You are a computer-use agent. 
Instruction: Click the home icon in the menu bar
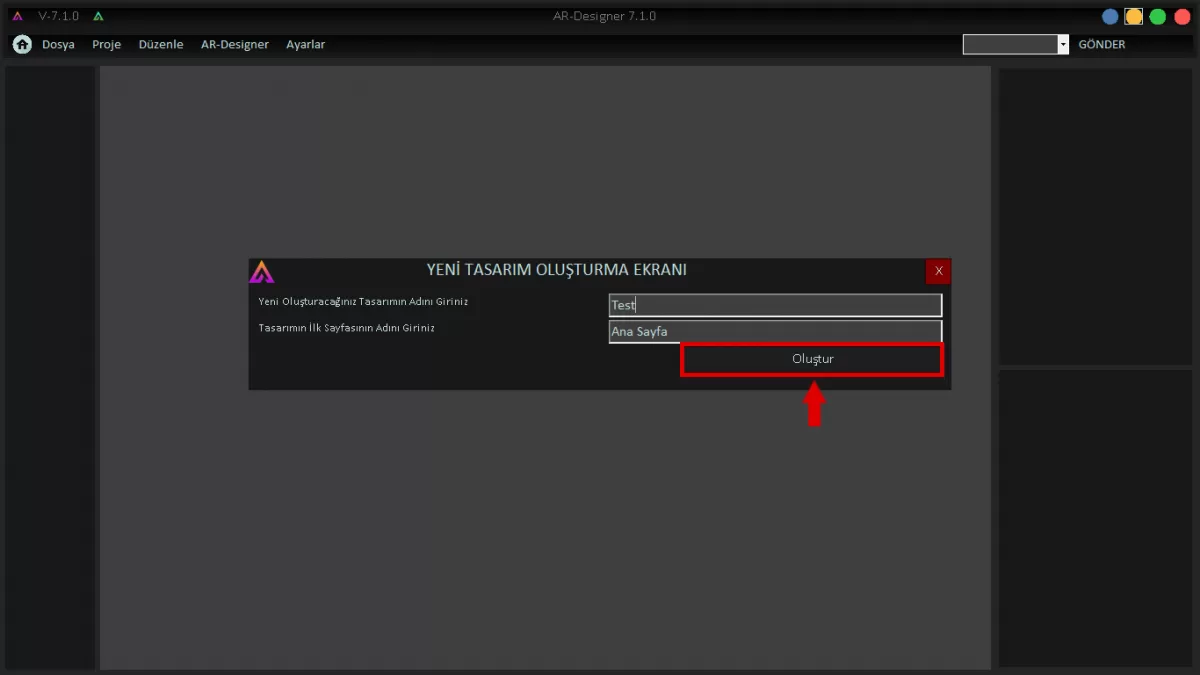22,45
